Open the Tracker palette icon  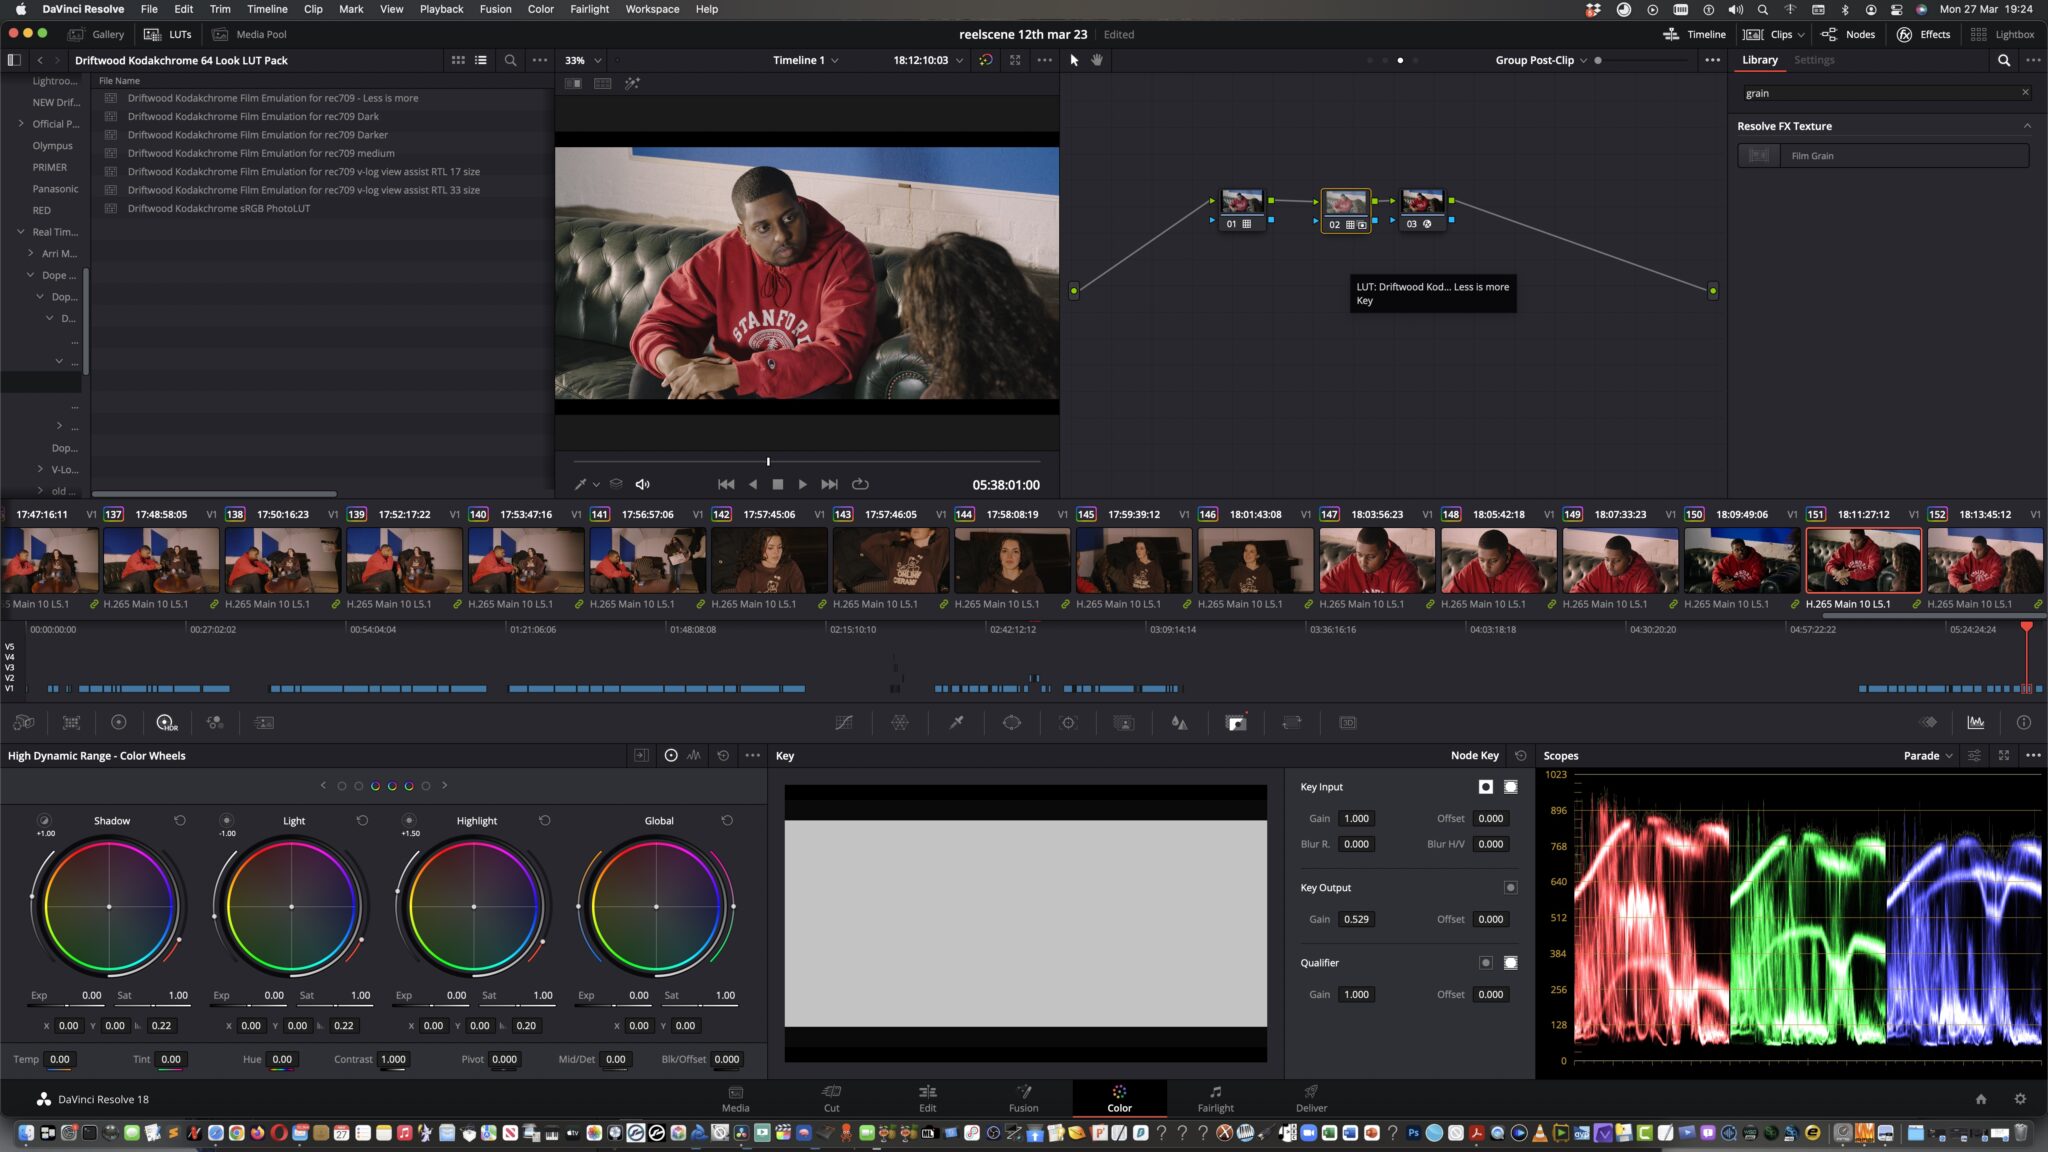1067,722
